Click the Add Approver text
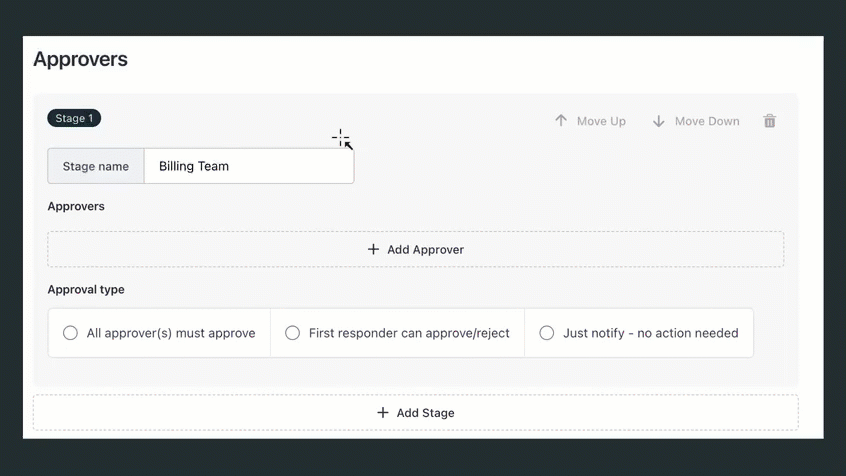The height and width of the screenshot is (476, 846). click(425, 249)
